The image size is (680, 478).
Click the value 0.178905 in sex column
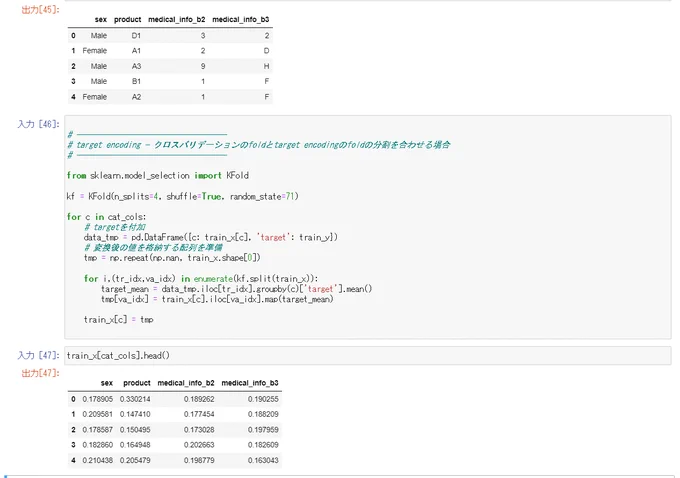click(98, 399)
